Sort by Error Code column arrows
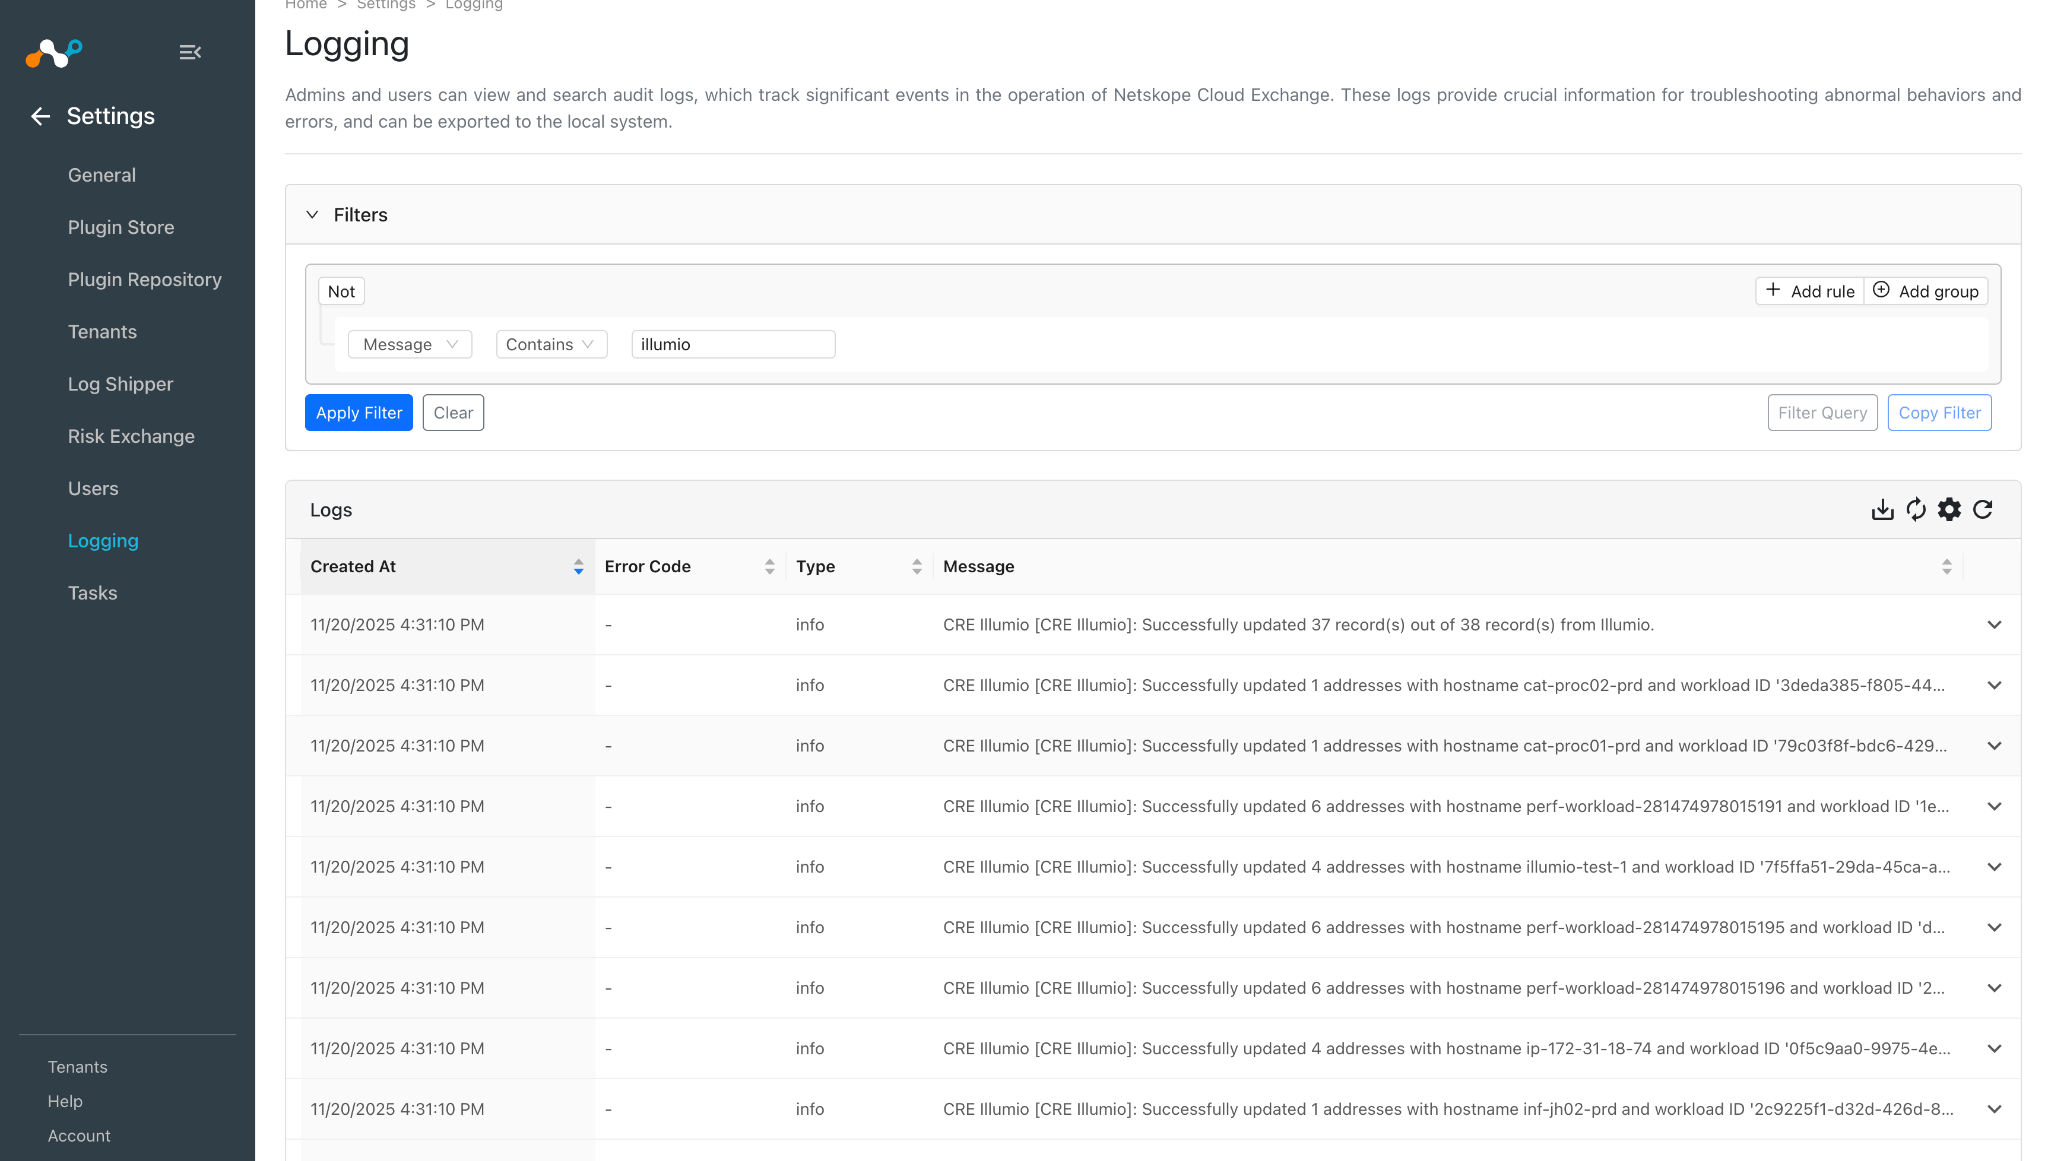 (x=769, y=567)
